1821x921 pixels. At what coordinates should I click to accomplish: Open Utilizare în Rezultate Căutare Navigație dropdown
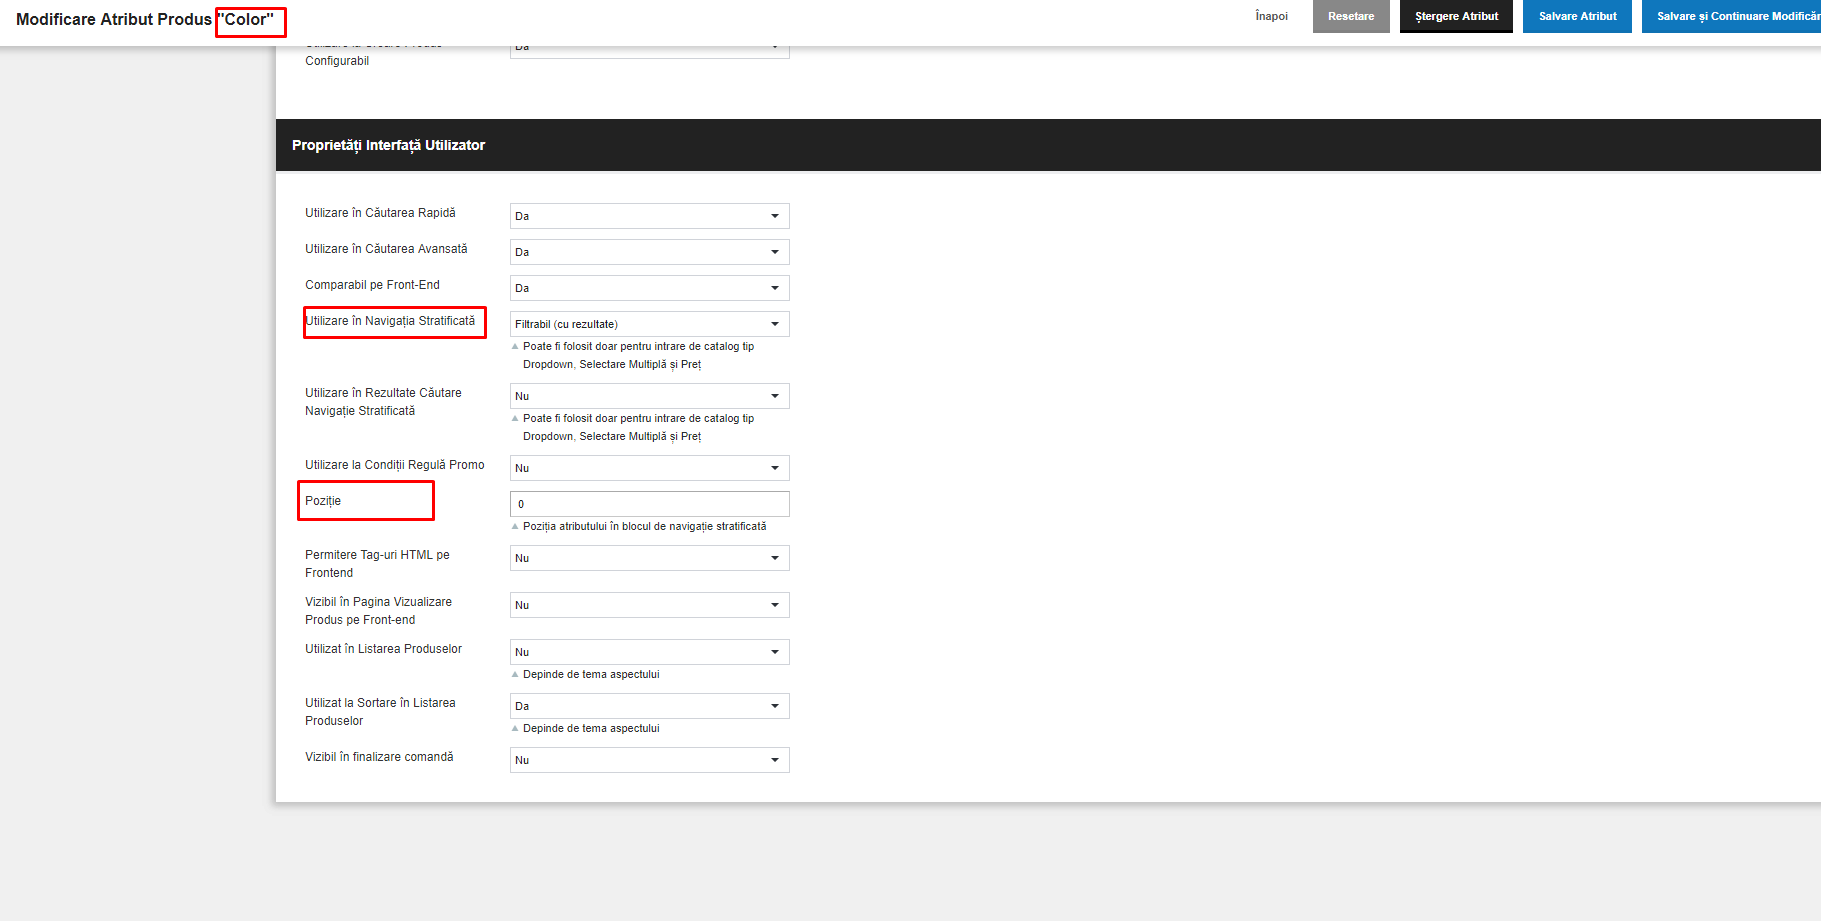click(x=649, y=396)
